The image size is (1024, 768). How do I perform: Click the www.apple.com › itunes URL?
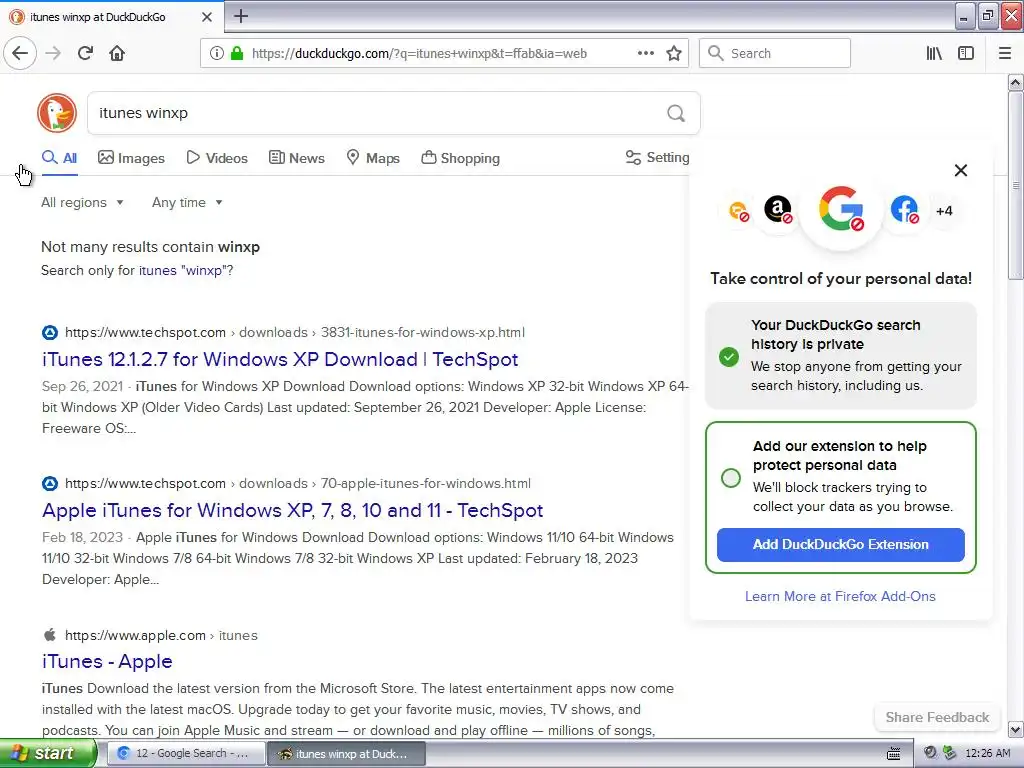pos(161,635)
